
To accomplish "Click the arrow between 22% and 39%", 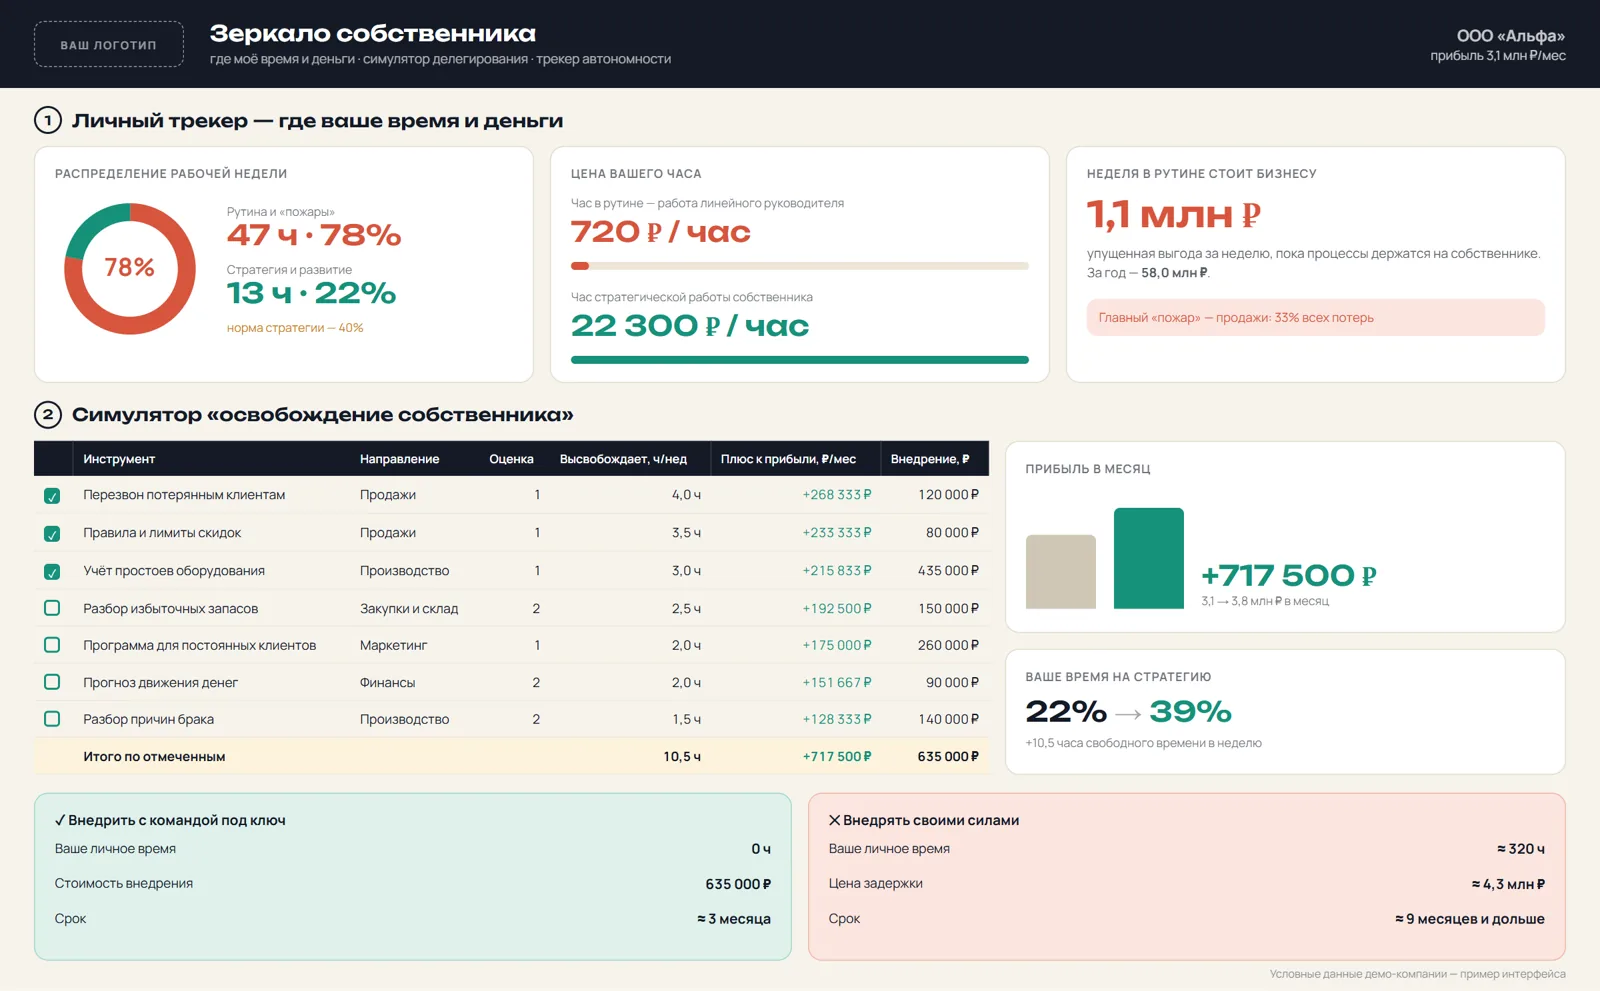I will [x=1128, y=714].
